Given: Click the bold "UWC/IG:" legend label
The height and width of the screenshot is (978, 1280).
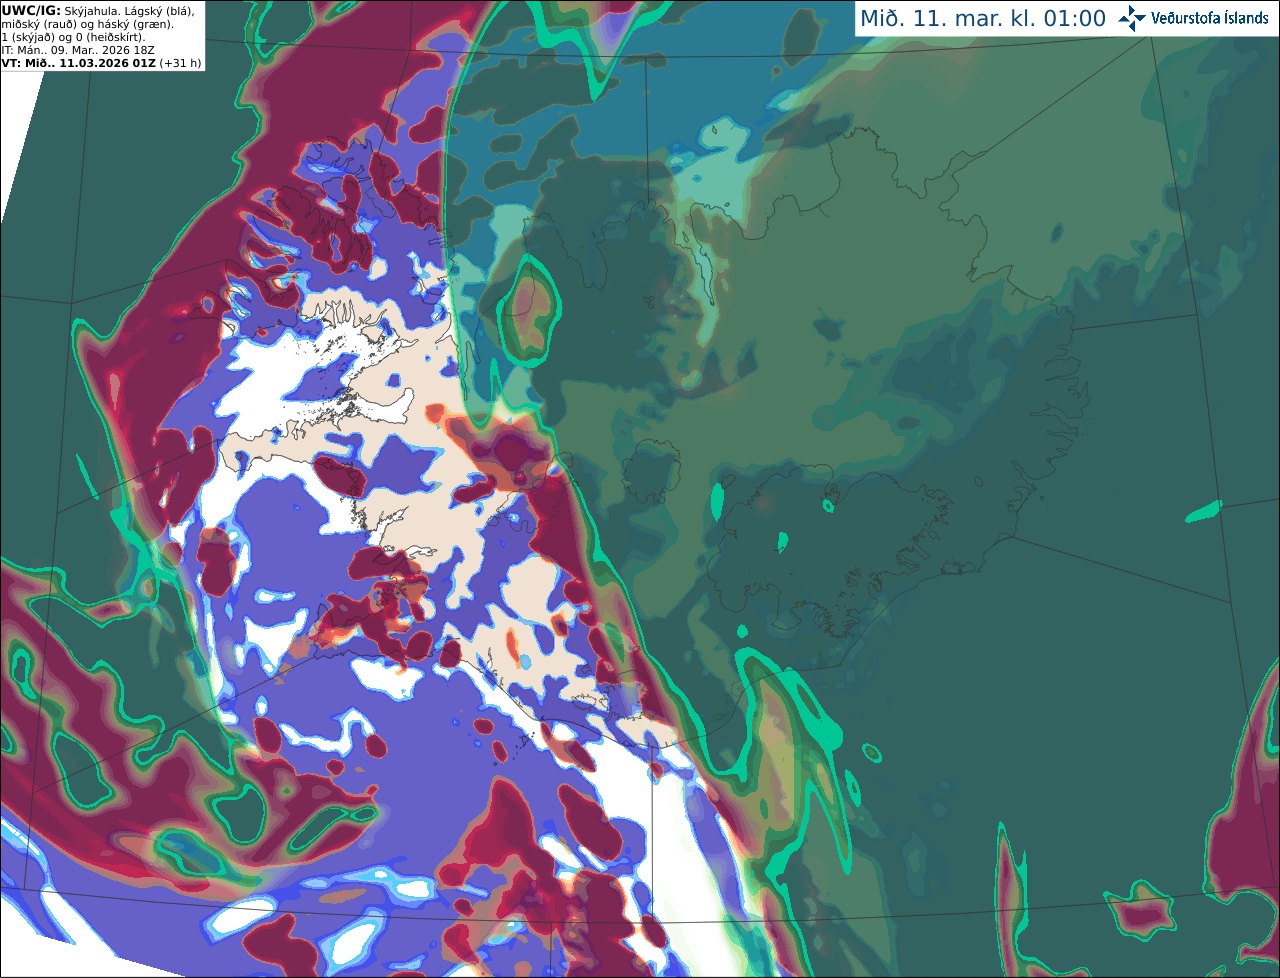Looking at the screenshot, I should point(31,11).
